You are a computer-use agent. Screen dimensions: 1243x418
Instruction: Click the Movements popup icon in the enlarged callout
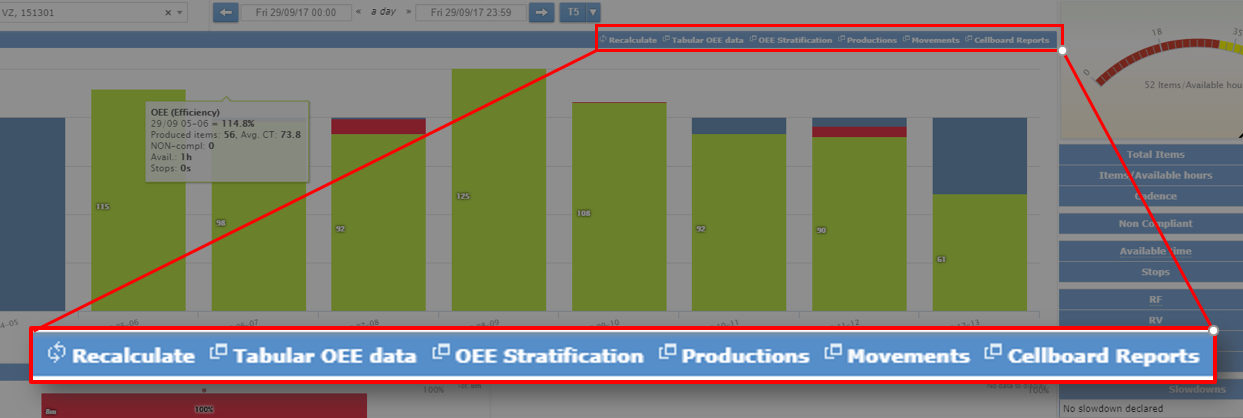pos(833,354)
